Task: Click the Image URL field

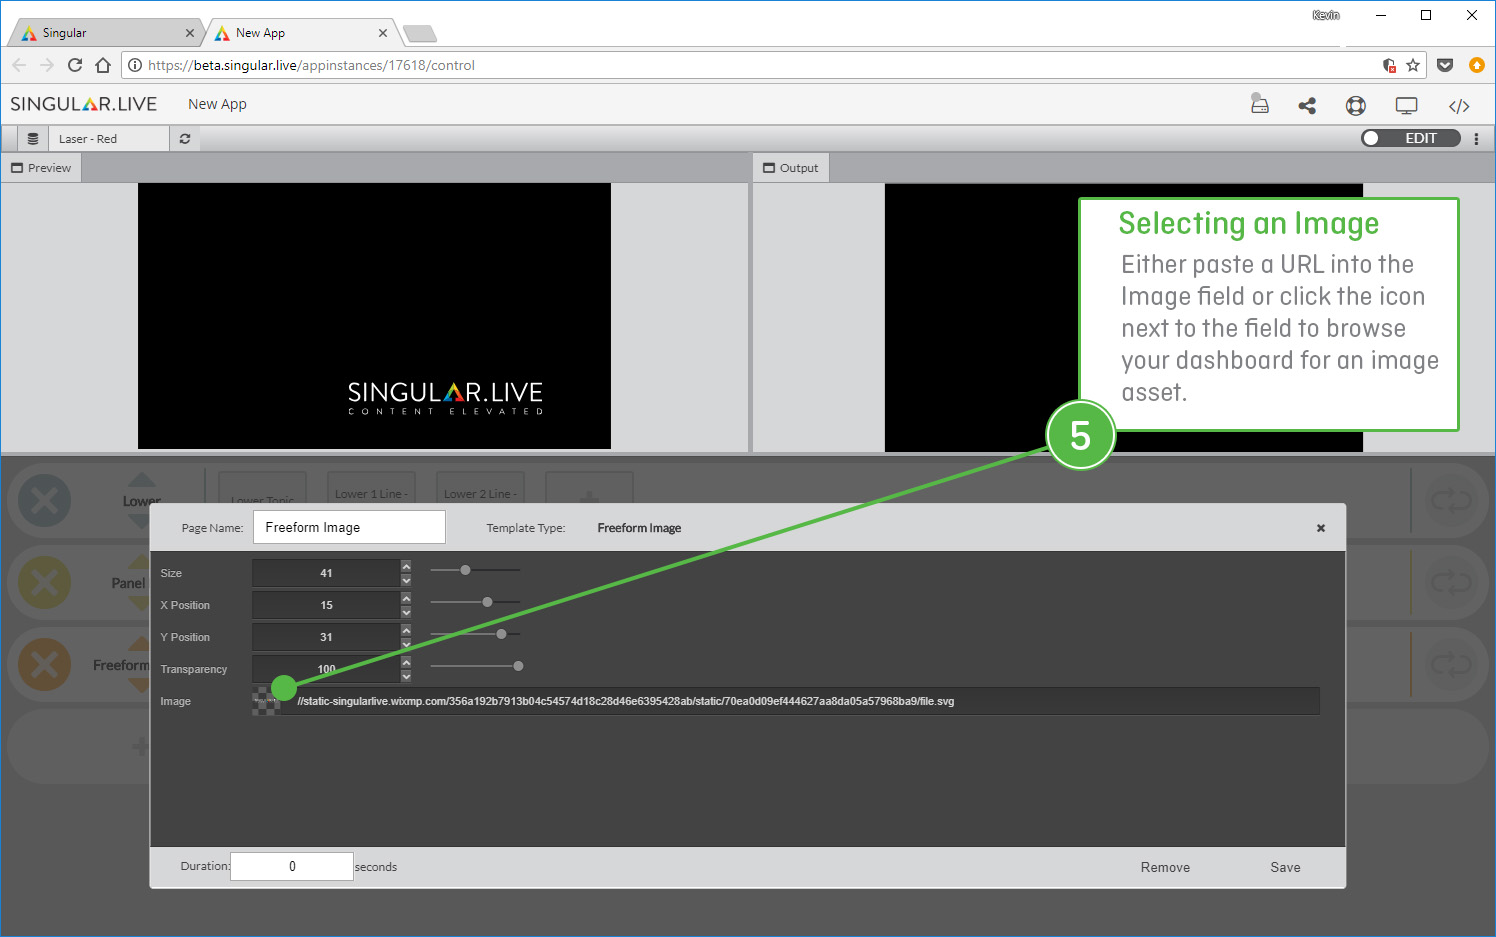Action: point(800,701)
